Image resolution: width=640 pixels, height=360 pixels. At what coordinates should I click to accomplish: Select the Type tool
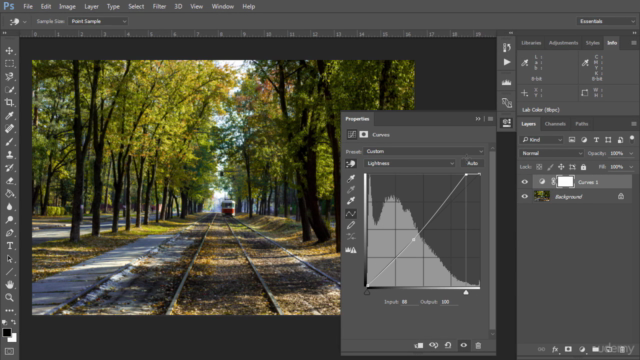(9, 246)
